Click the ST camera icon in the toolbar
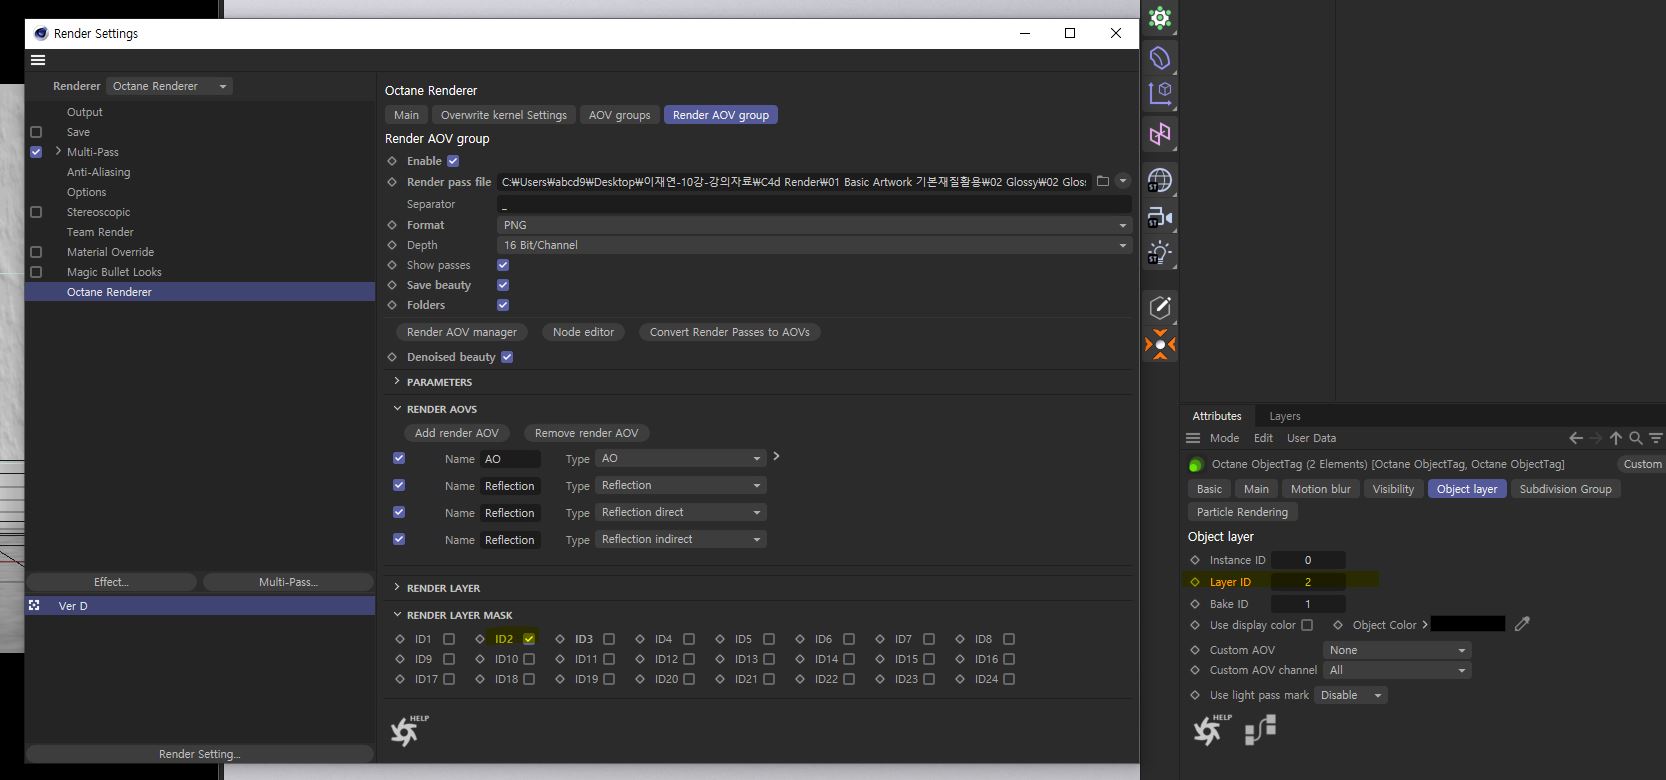 pyautogui.click(x=1160, y=217)
